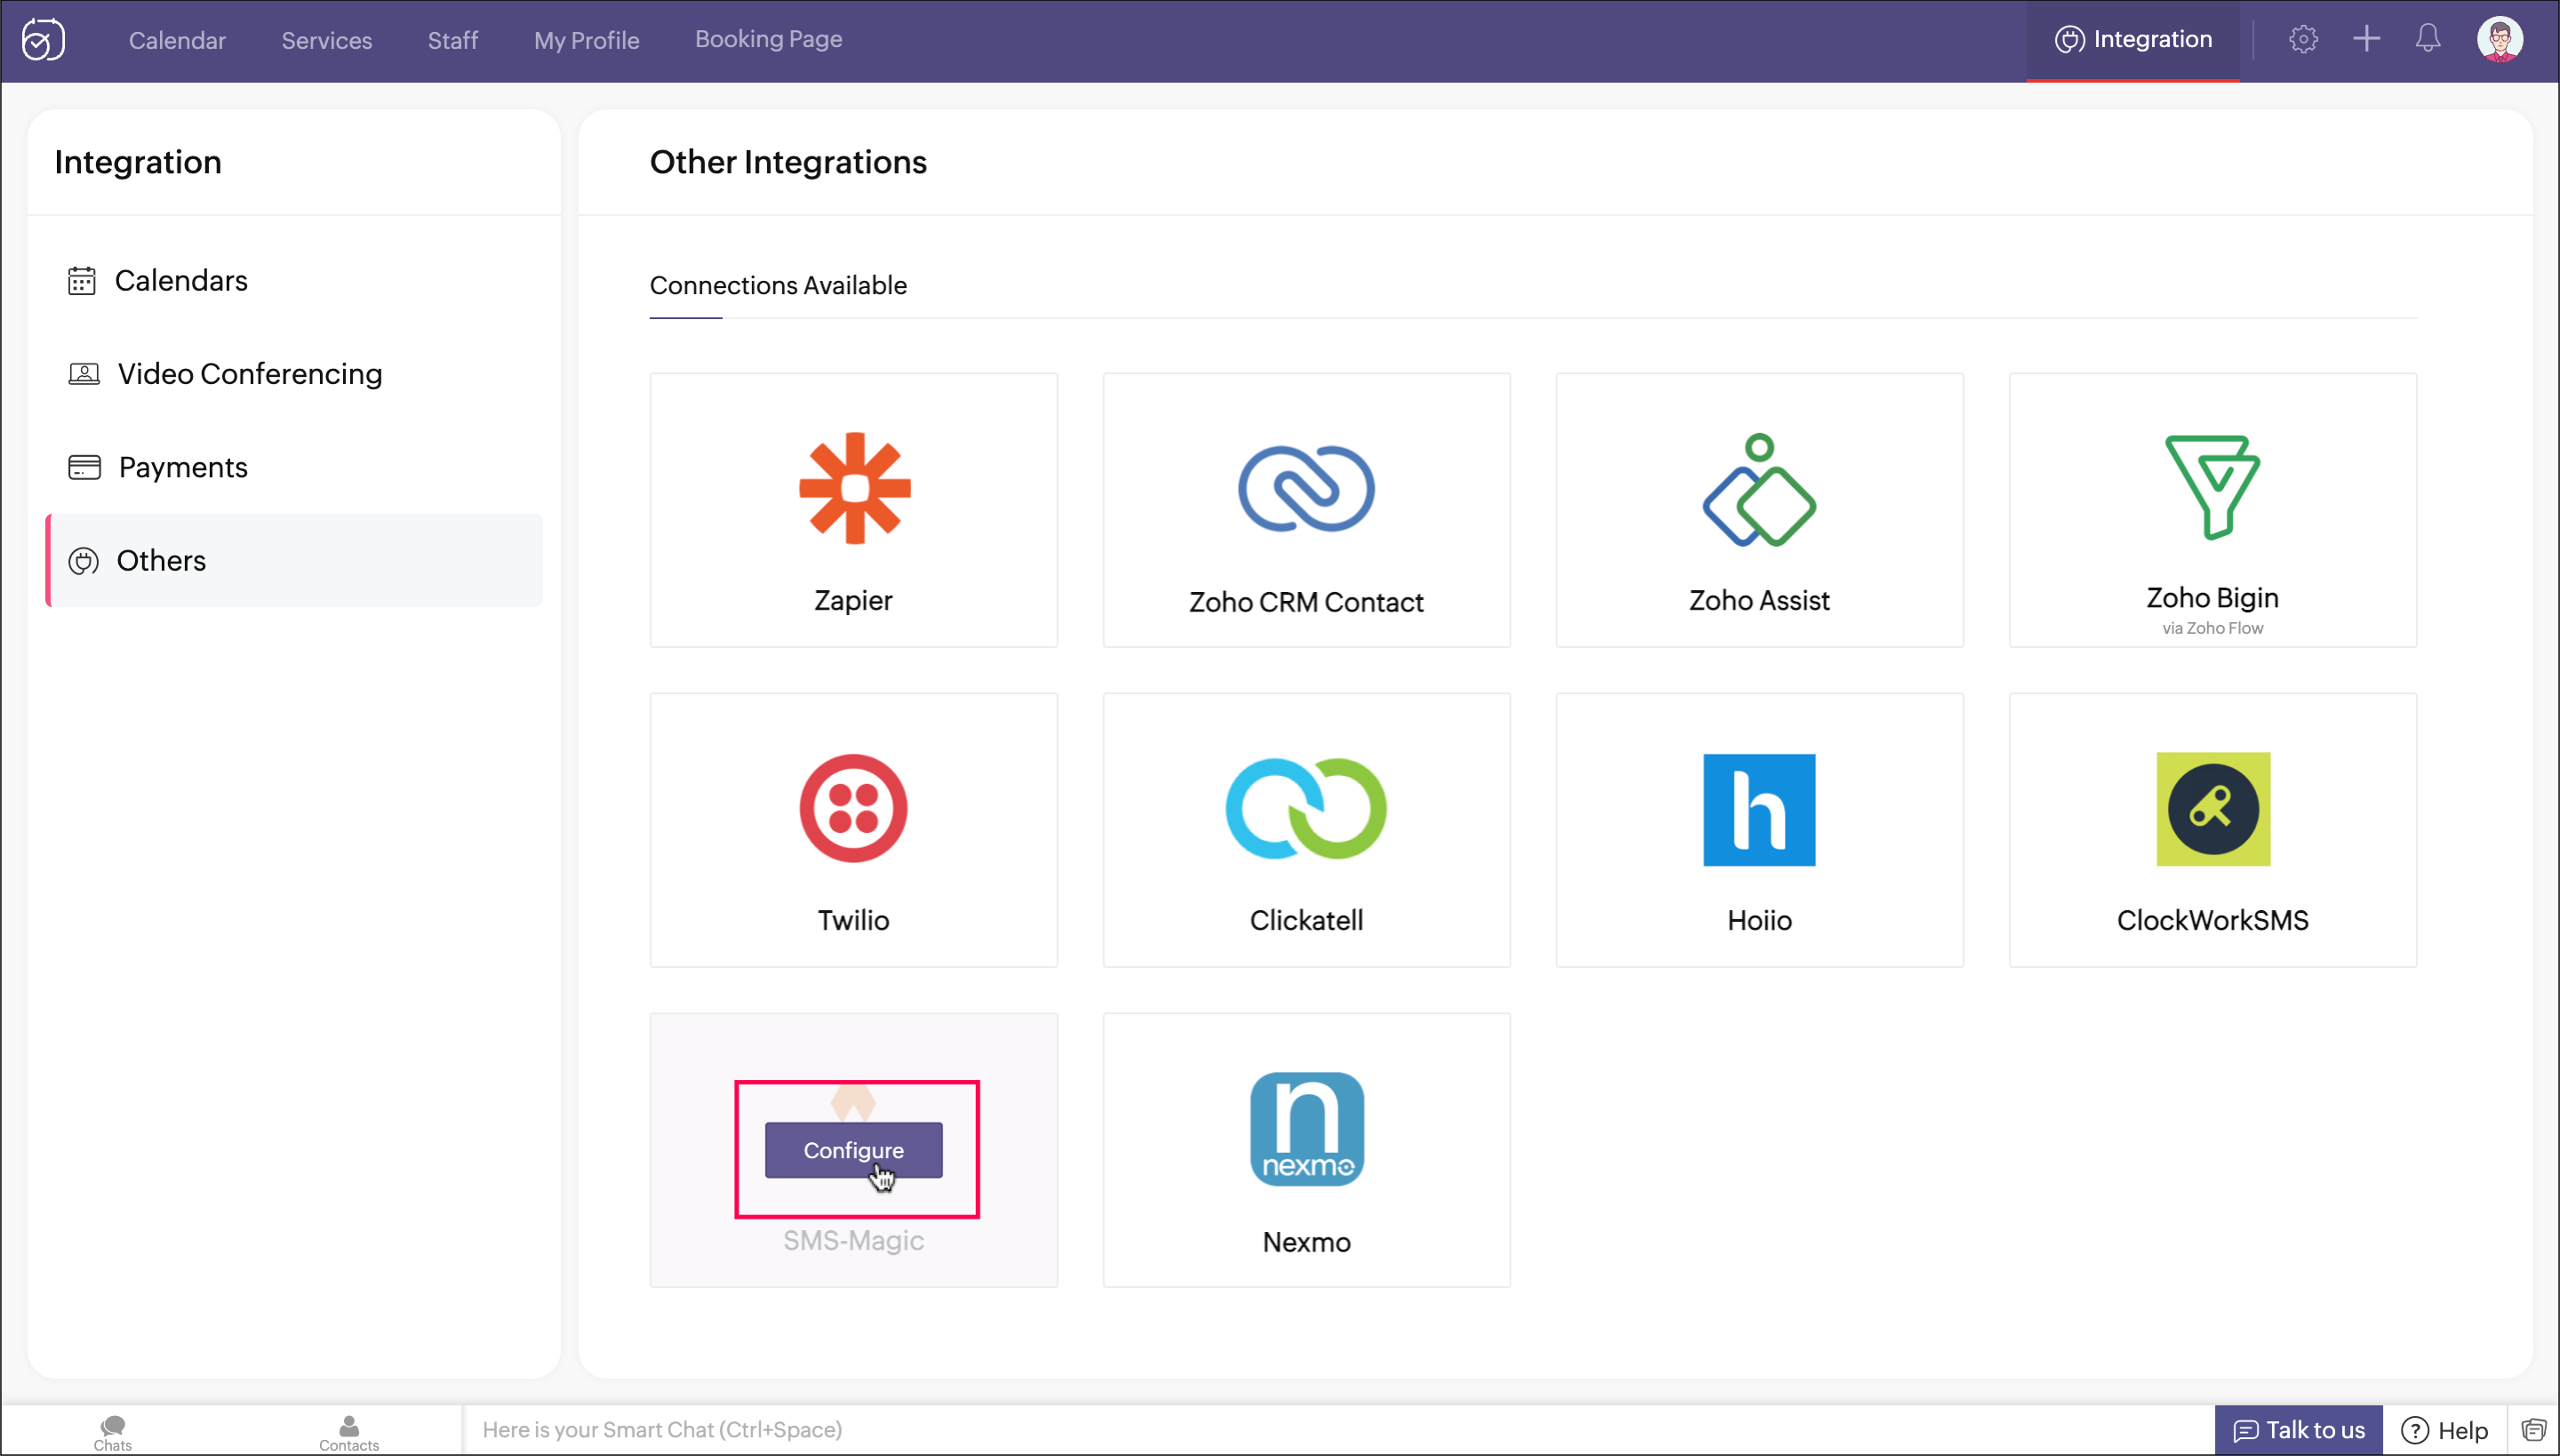
Task: Click the Video Conferencing sidebar icon
Action: [x=84, y=374]
